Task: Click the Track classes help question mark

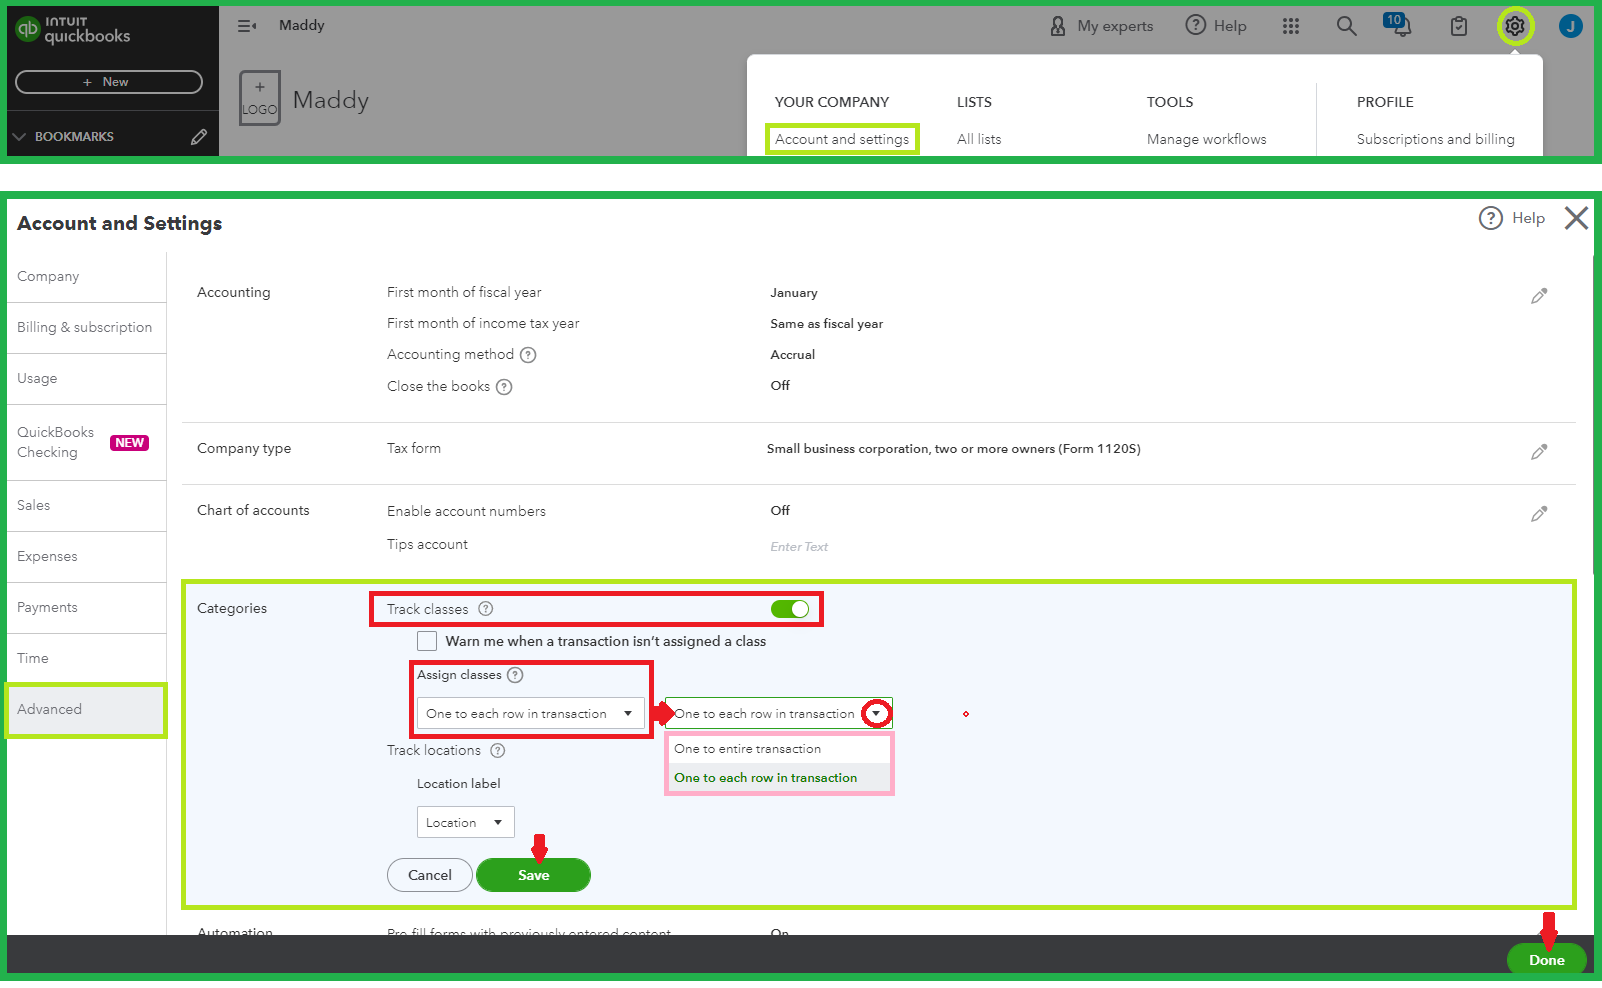Action: [486, 608]
